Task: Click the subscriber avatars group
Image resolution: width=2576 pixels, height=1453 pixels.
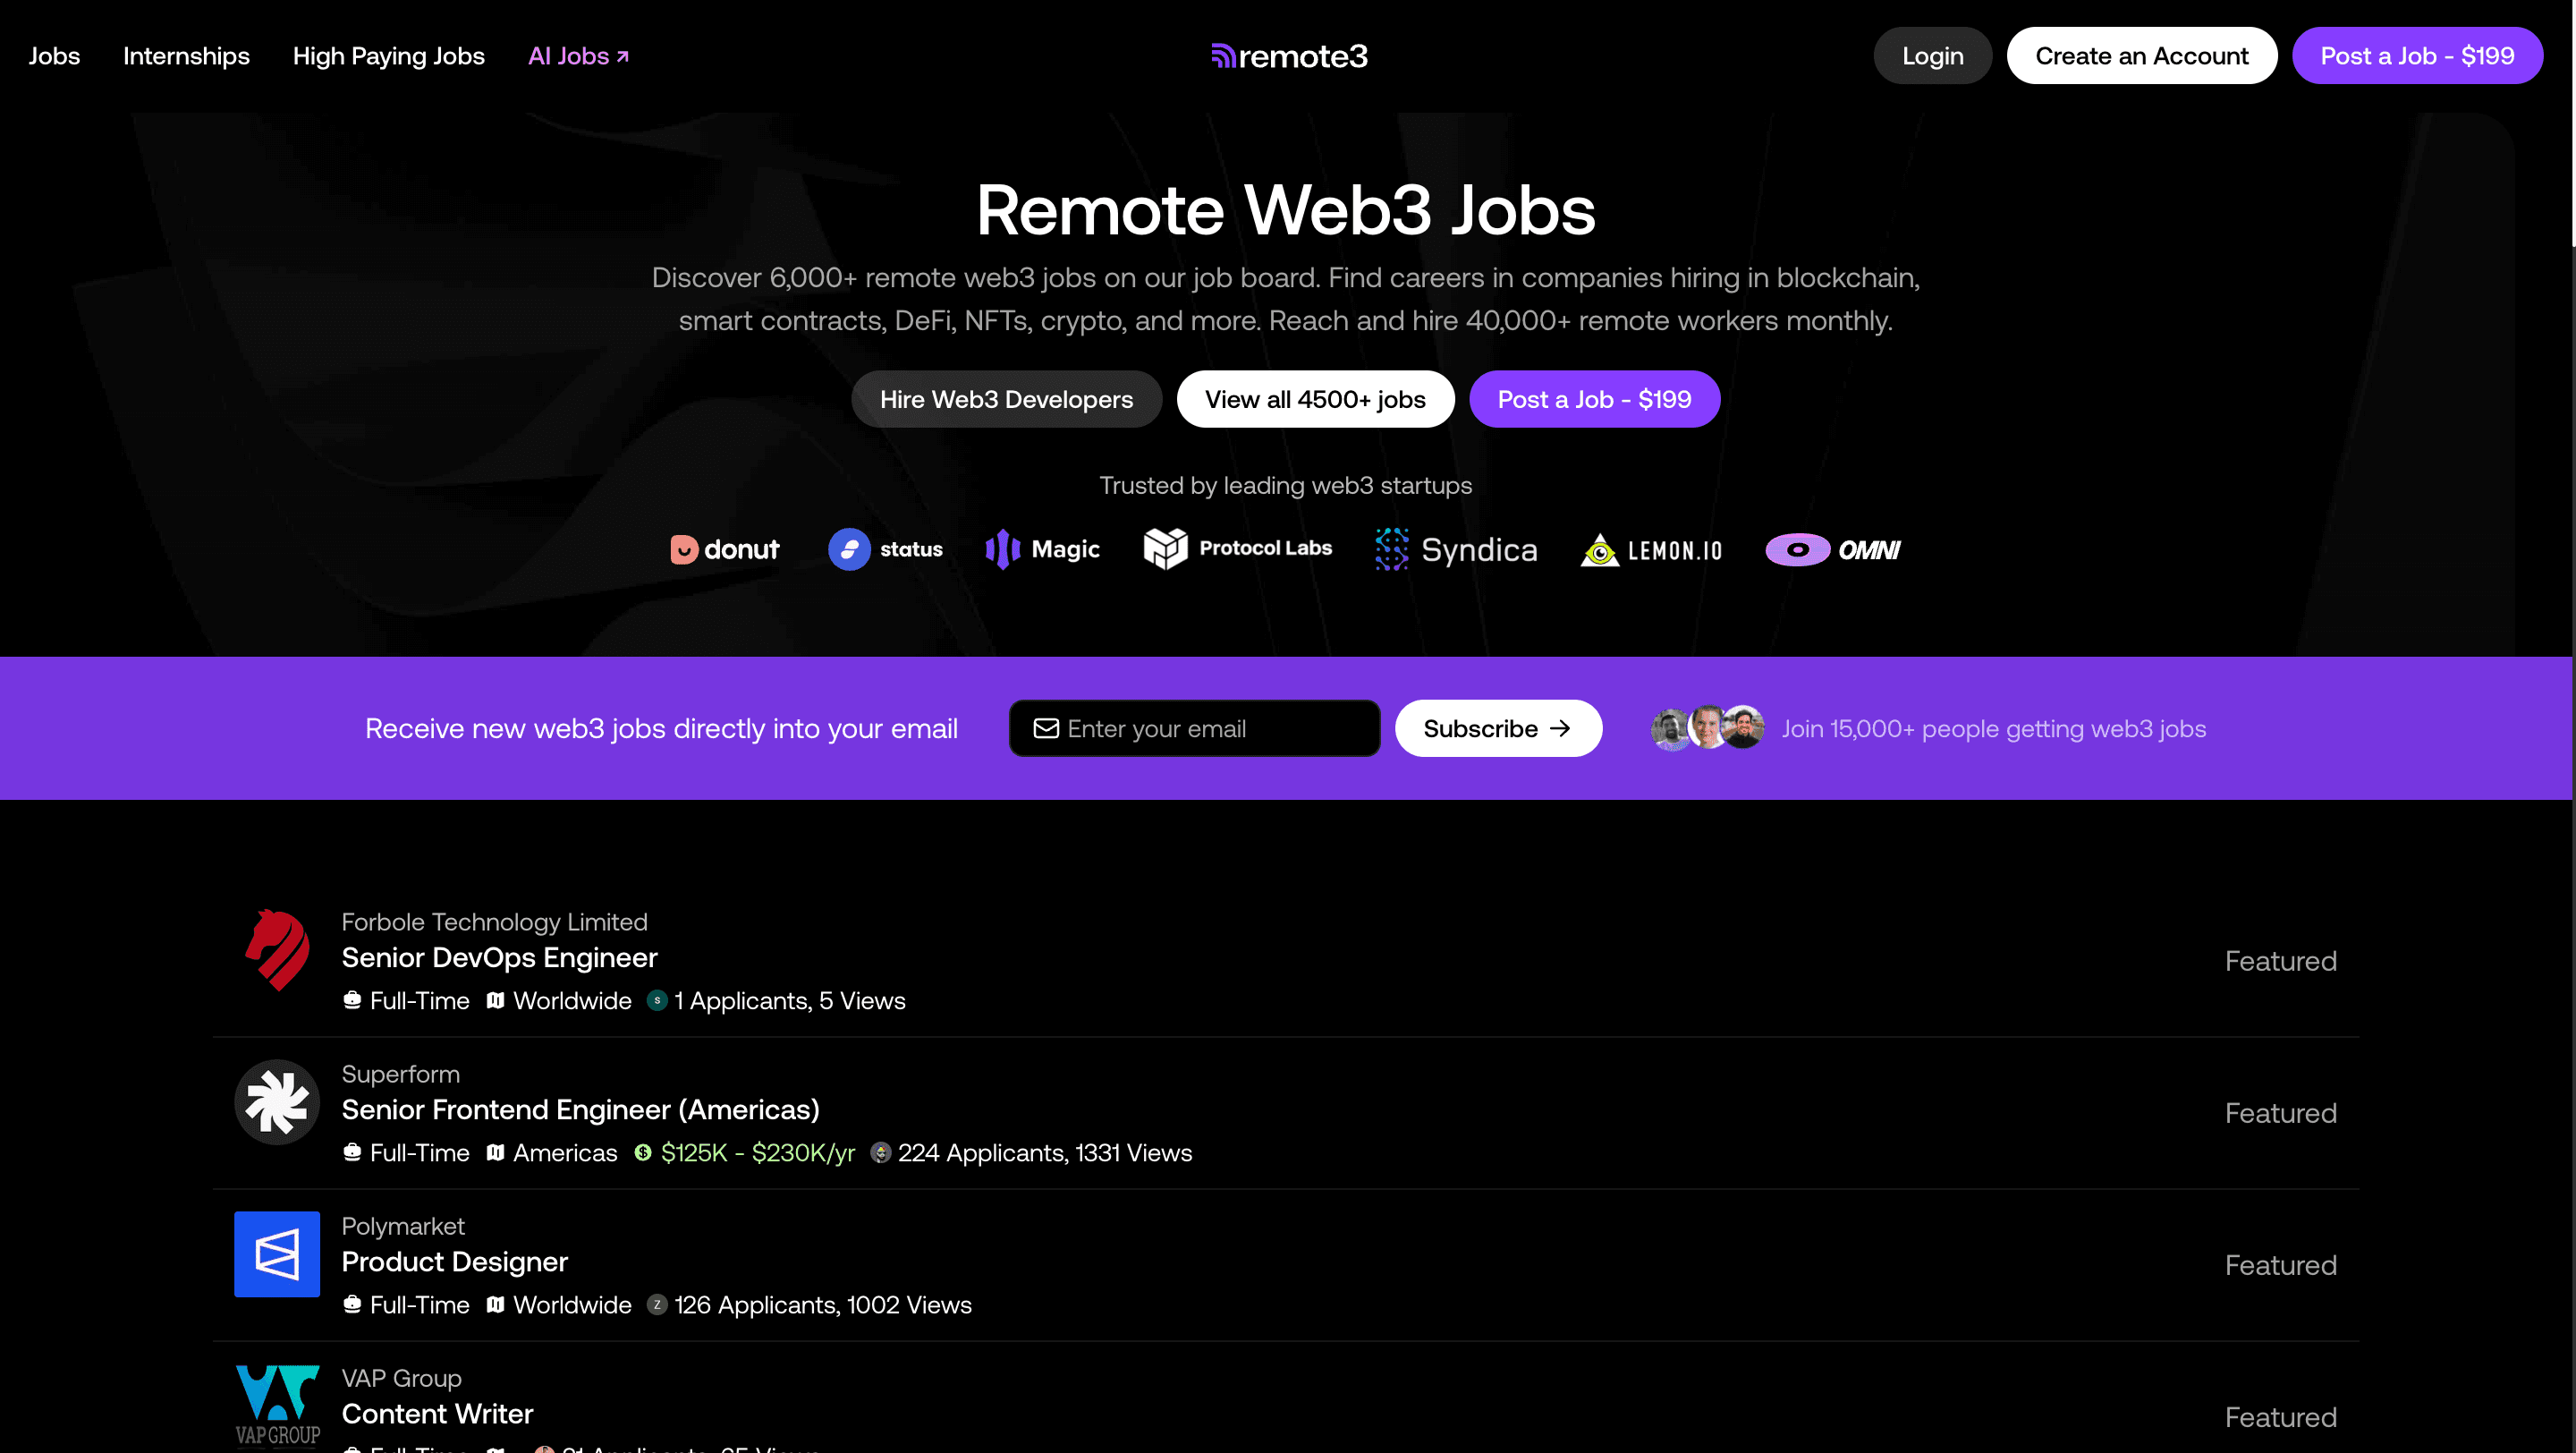Action: coord(1707,728)
